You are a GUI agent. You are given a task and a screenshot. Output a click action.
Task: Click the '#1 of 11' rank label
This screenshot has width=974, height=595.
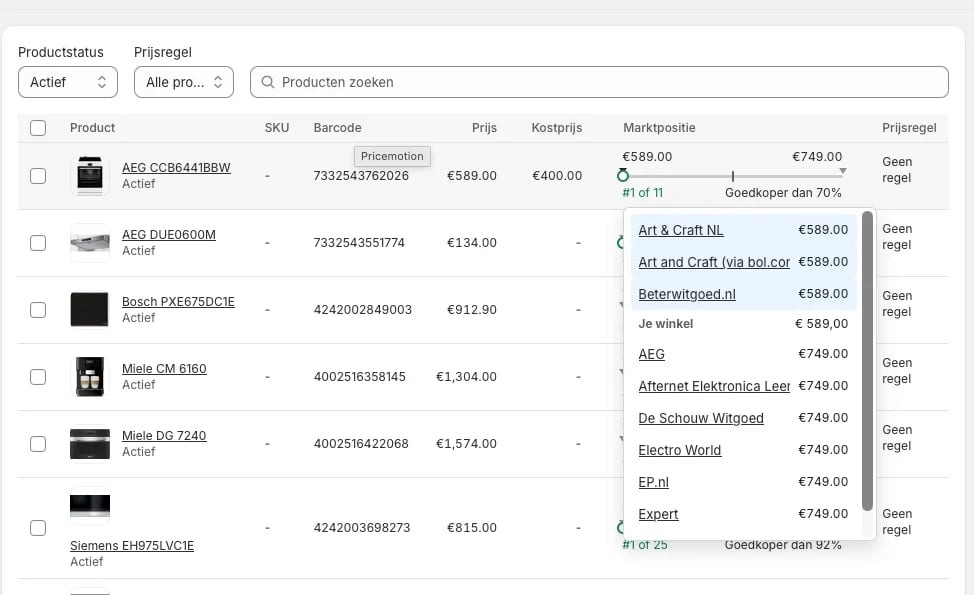coord(642,193)
